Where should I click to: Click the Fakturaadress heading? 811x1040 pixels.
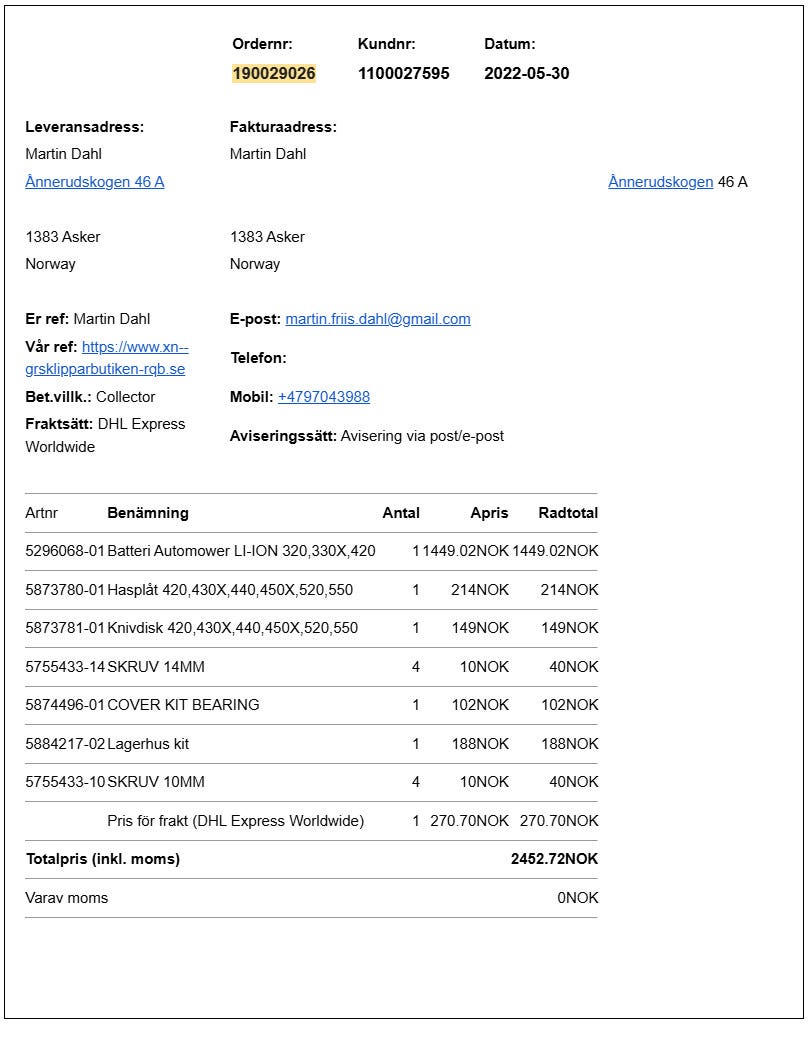[283, 127]
